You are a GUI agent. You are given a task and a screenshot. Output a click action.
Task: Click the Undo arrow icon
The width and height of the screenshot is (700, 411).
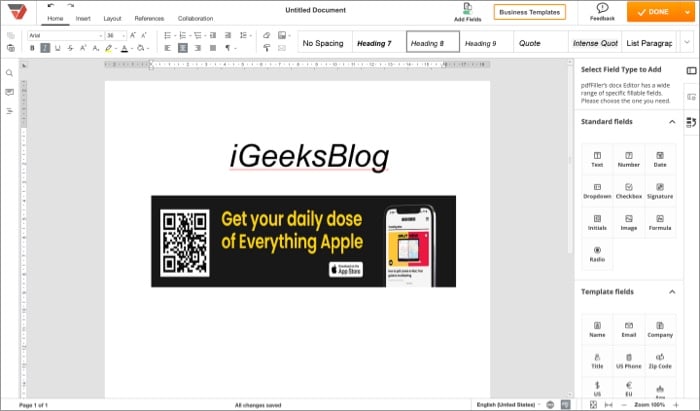tap(50, 6)
